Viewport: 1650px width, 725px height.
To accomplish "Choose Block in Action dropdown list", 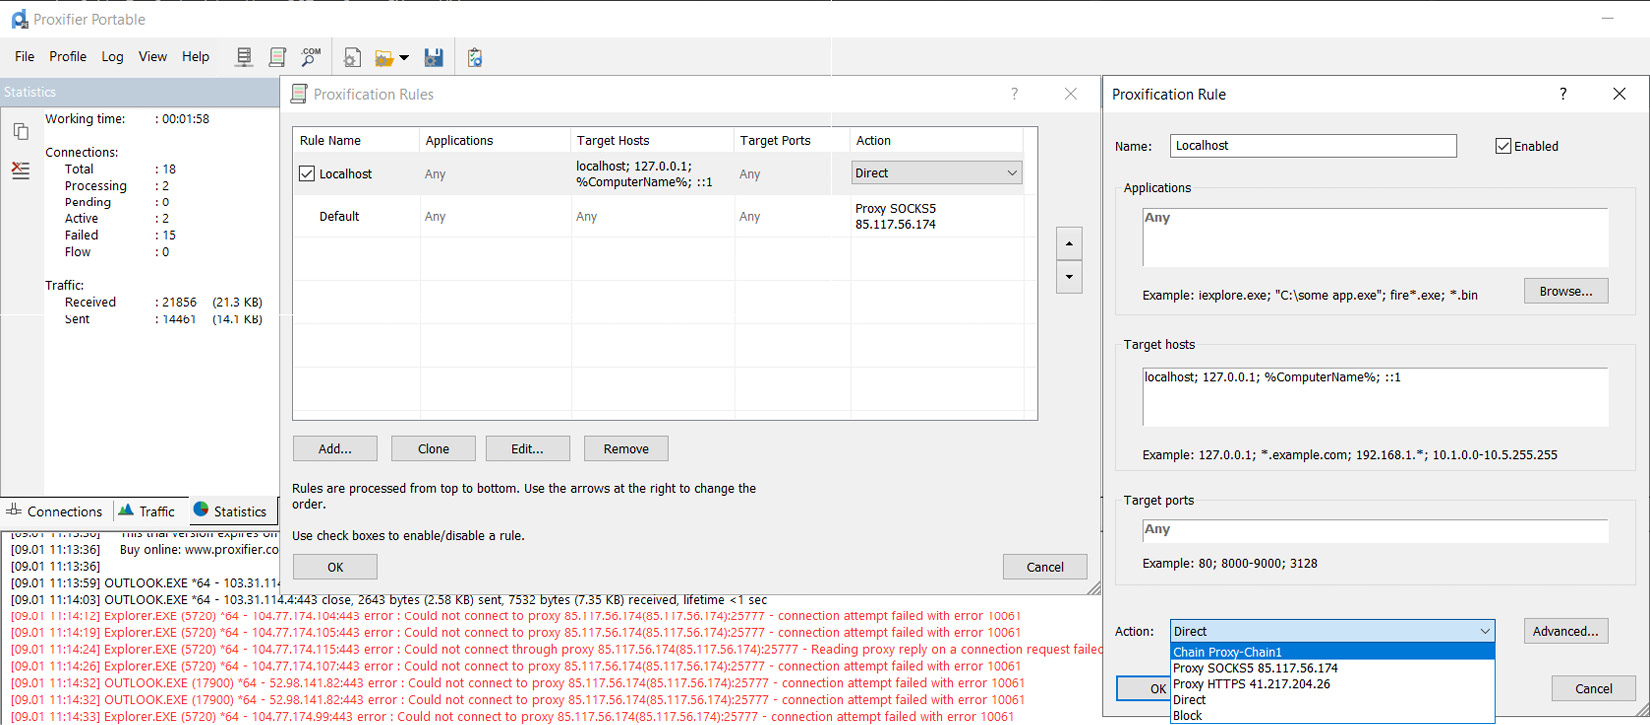I will (x=1332, y=715).
